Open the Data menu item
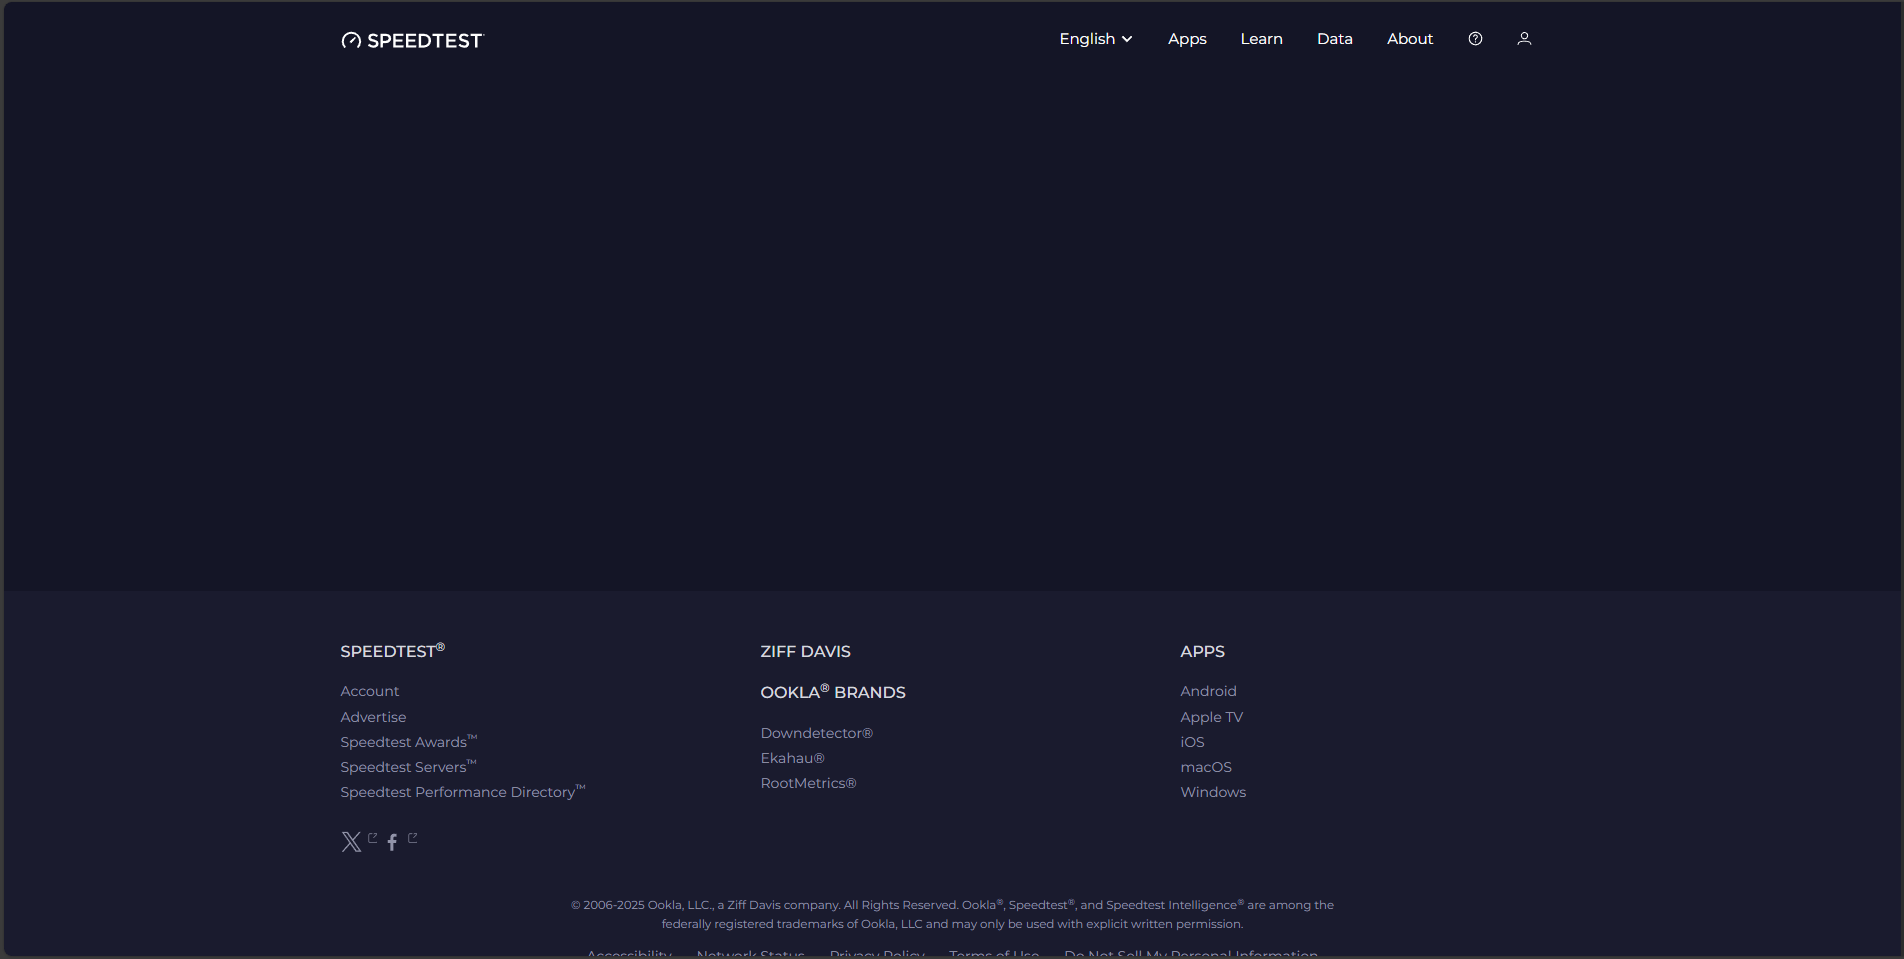This screenshot has height=959, width=1904. pyautogui.click(x=1334, y=39)
